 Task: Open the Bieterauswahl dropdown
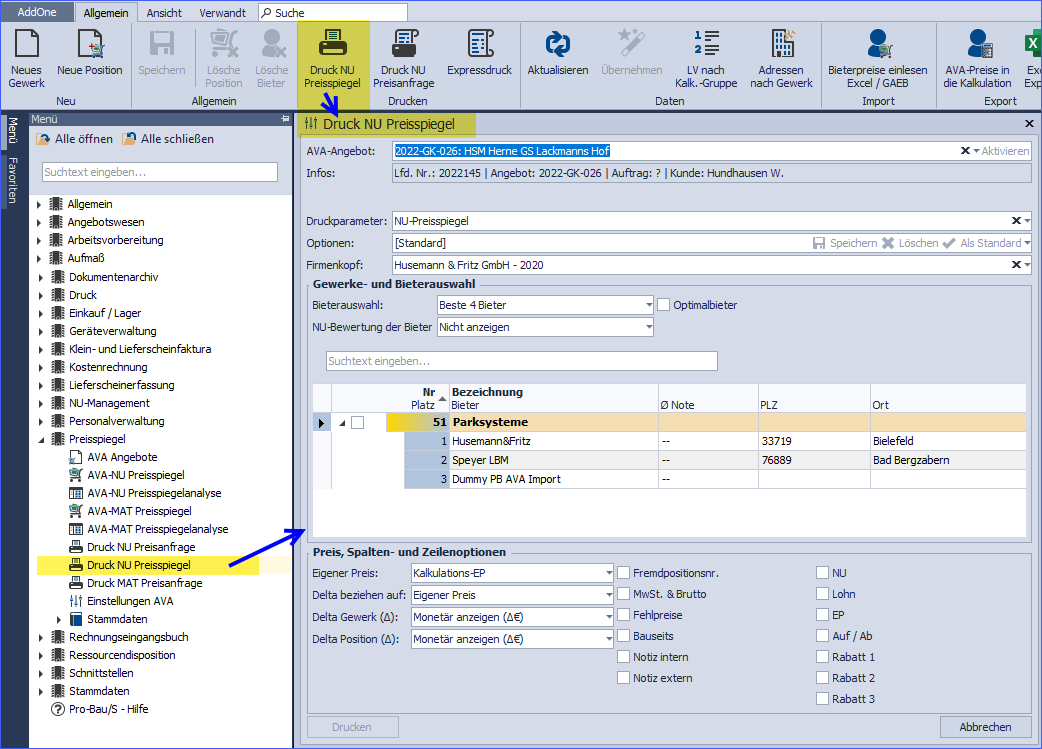(647, 305)
